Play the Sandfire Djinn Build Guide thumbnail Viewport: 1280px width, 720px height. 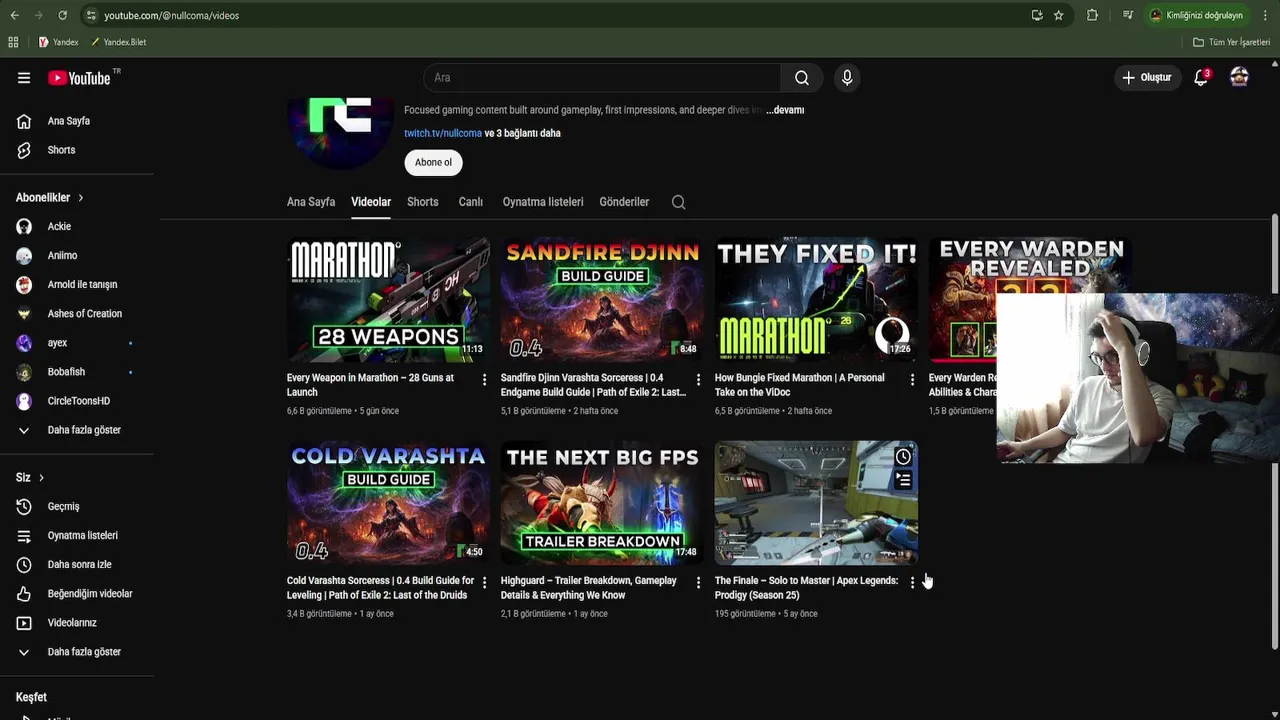pos(602,299)
